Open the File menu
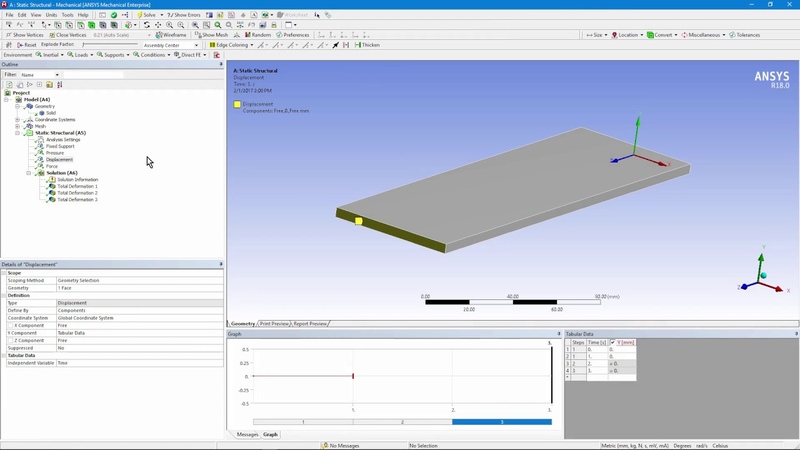The width and height of the screenshot is (800, 450). click(9, 15)
